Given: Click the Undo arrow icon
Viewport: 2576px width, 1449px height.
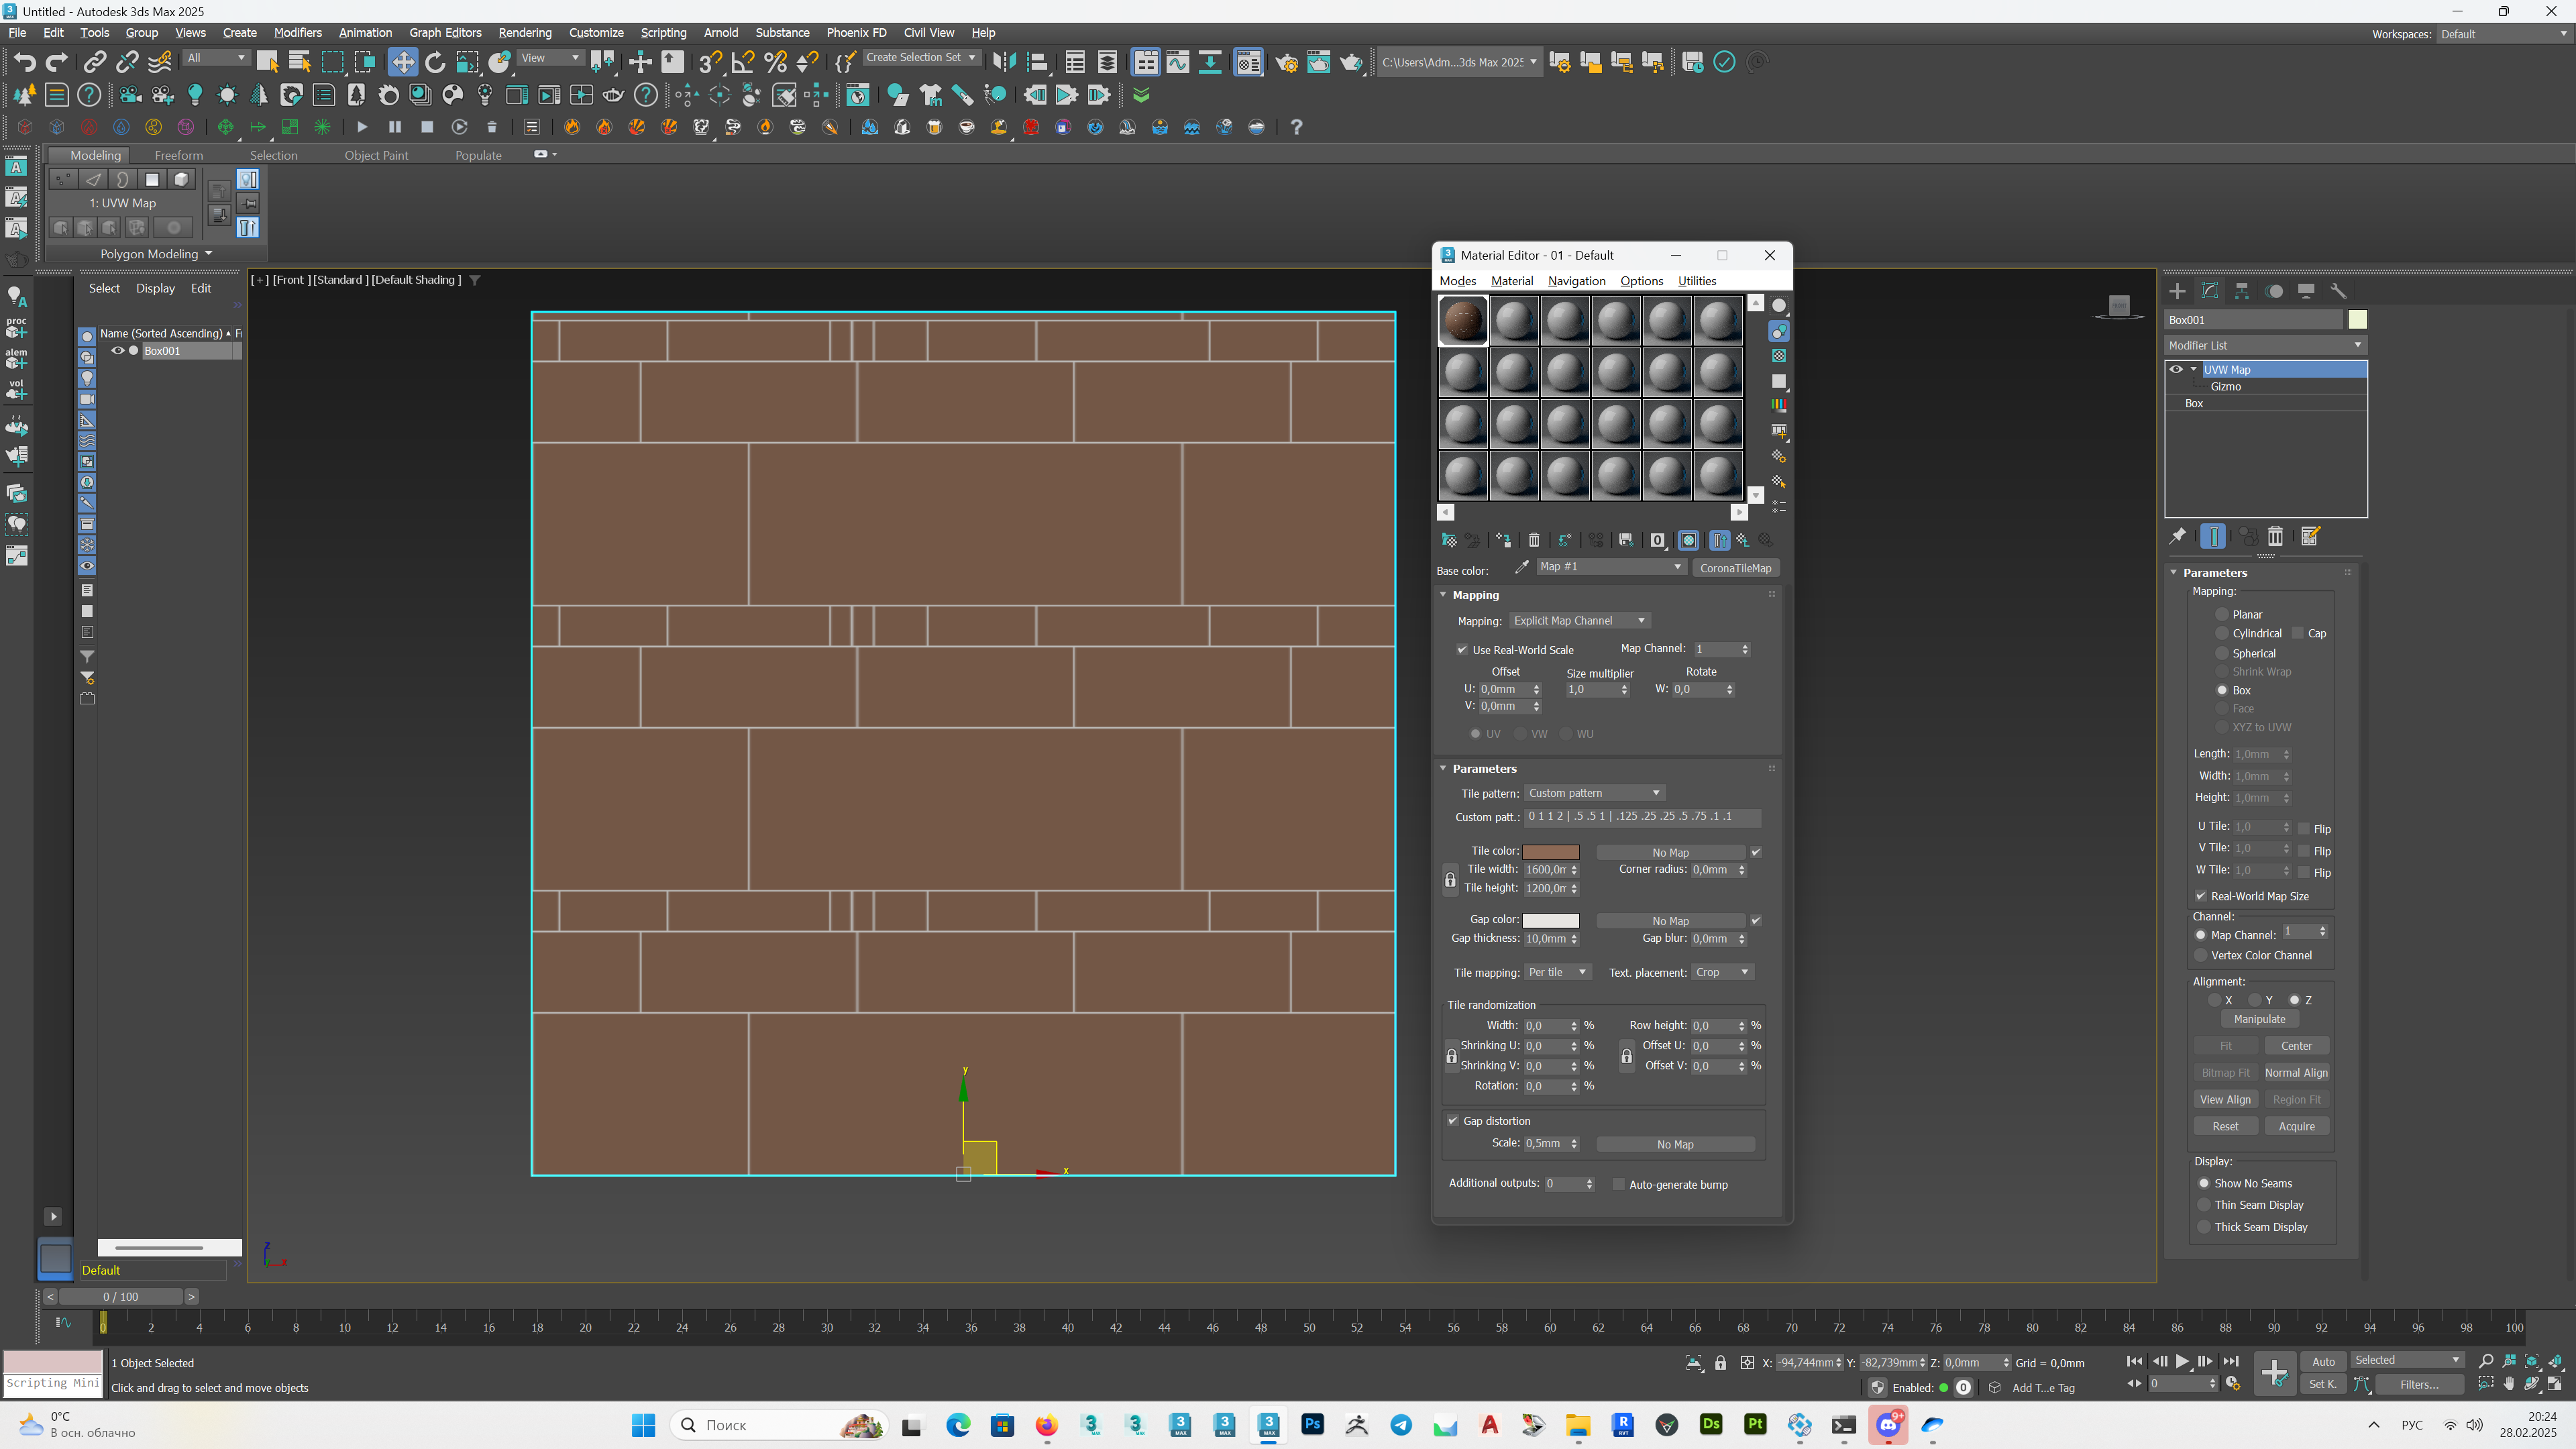Looking at the screenshot, I should 24,62.
